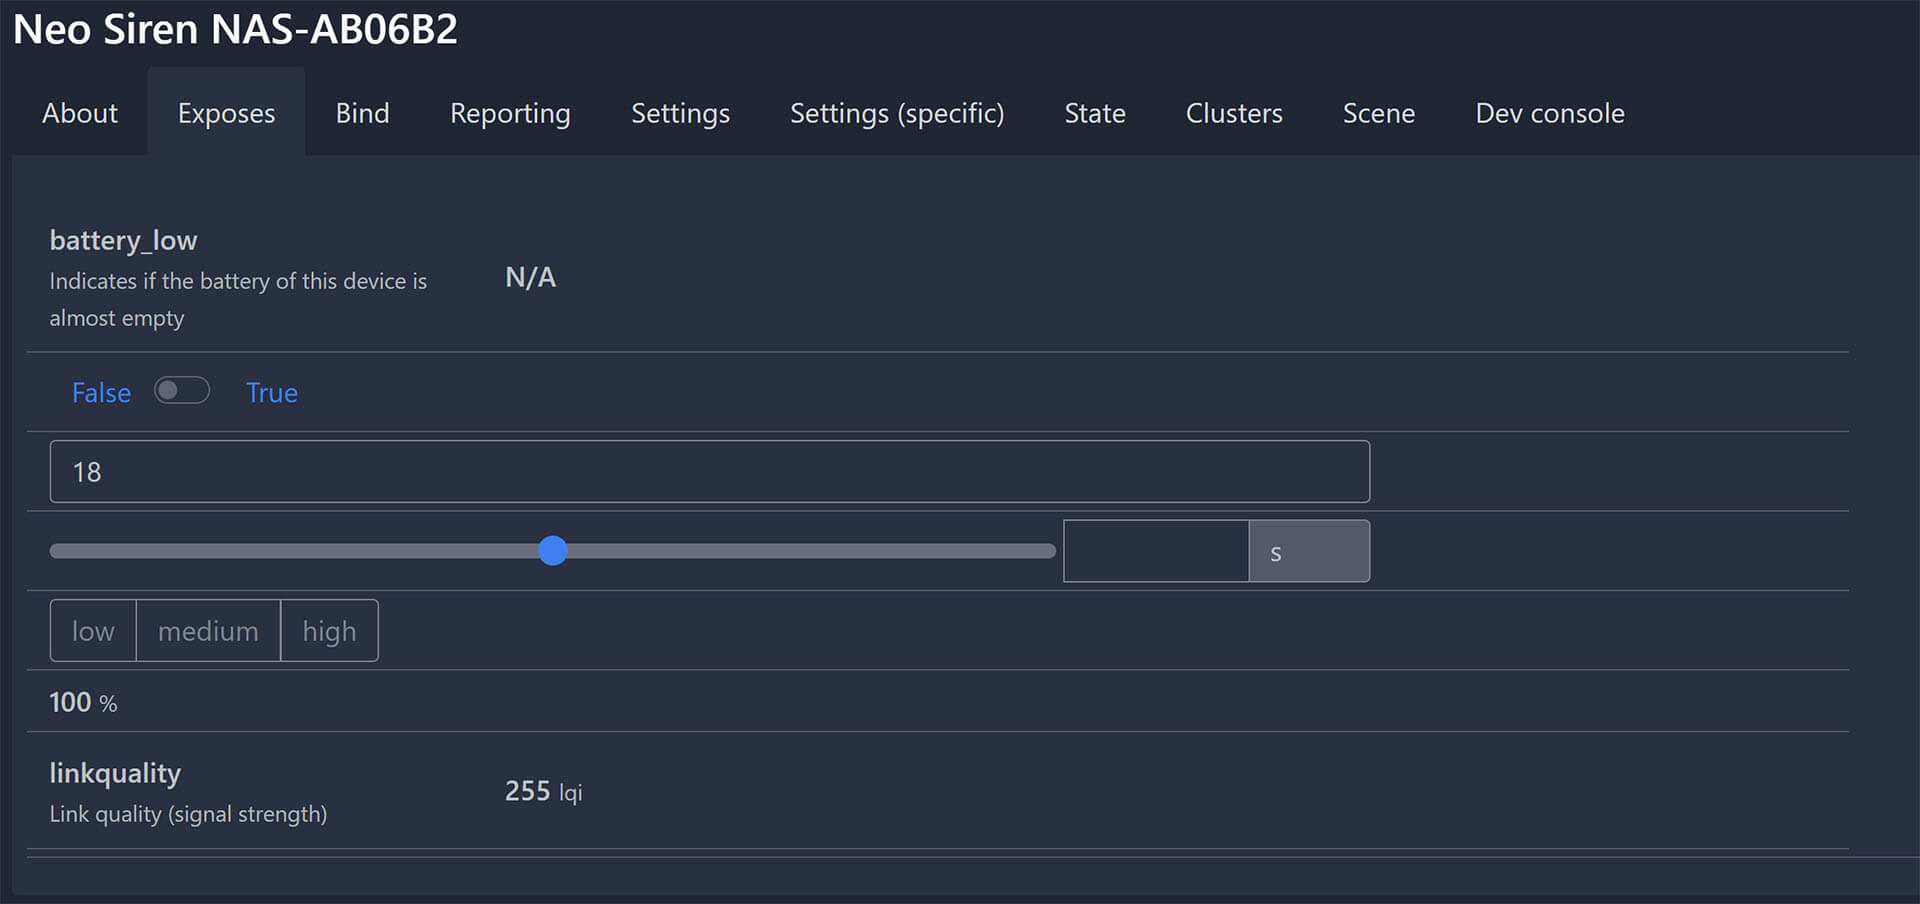1920x904 pixels.
Task: Switch to the Clusters tab
Action: 1233,113
